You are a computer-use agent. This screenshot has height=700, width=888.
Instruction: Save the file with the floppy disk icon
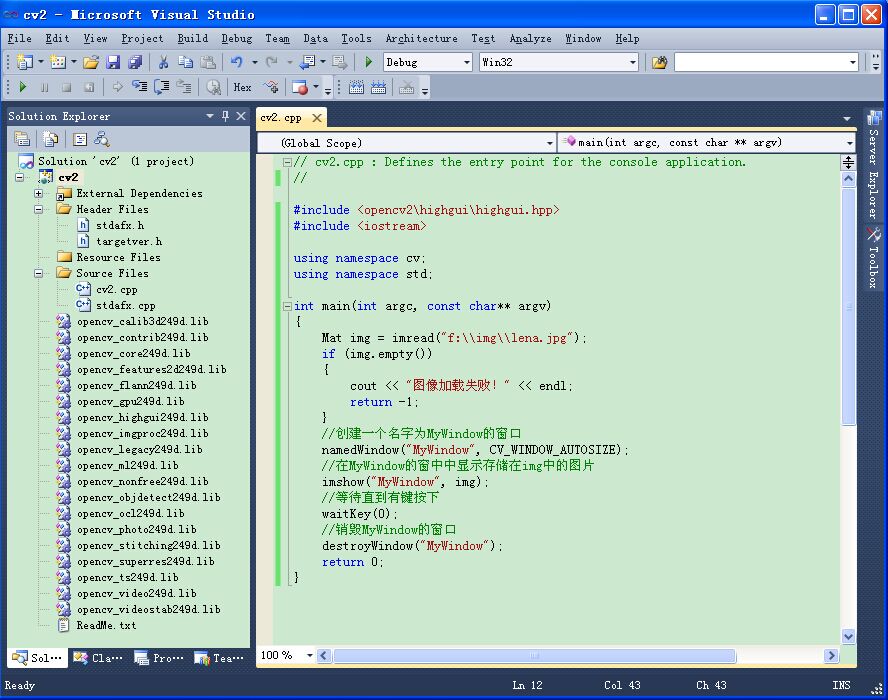click(113, 62)
